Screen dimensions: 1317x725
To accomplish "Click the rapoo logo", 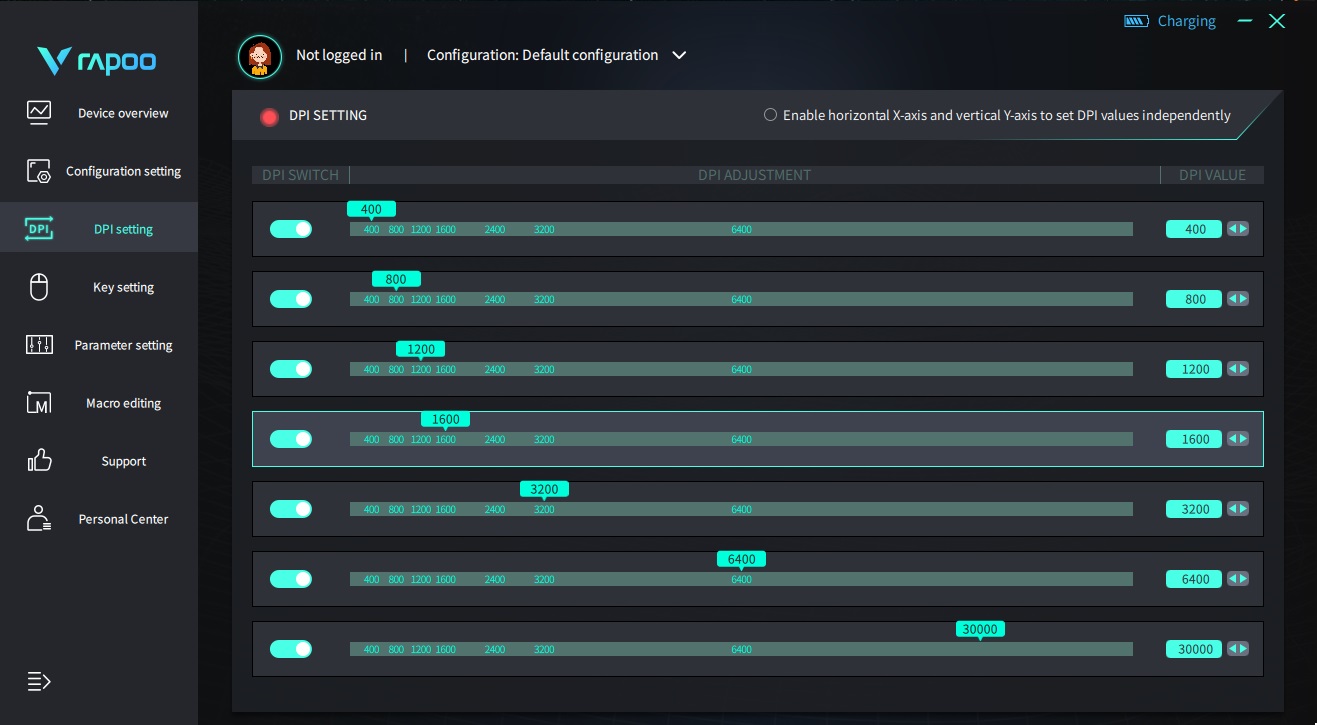I will (x=97, y=62).
